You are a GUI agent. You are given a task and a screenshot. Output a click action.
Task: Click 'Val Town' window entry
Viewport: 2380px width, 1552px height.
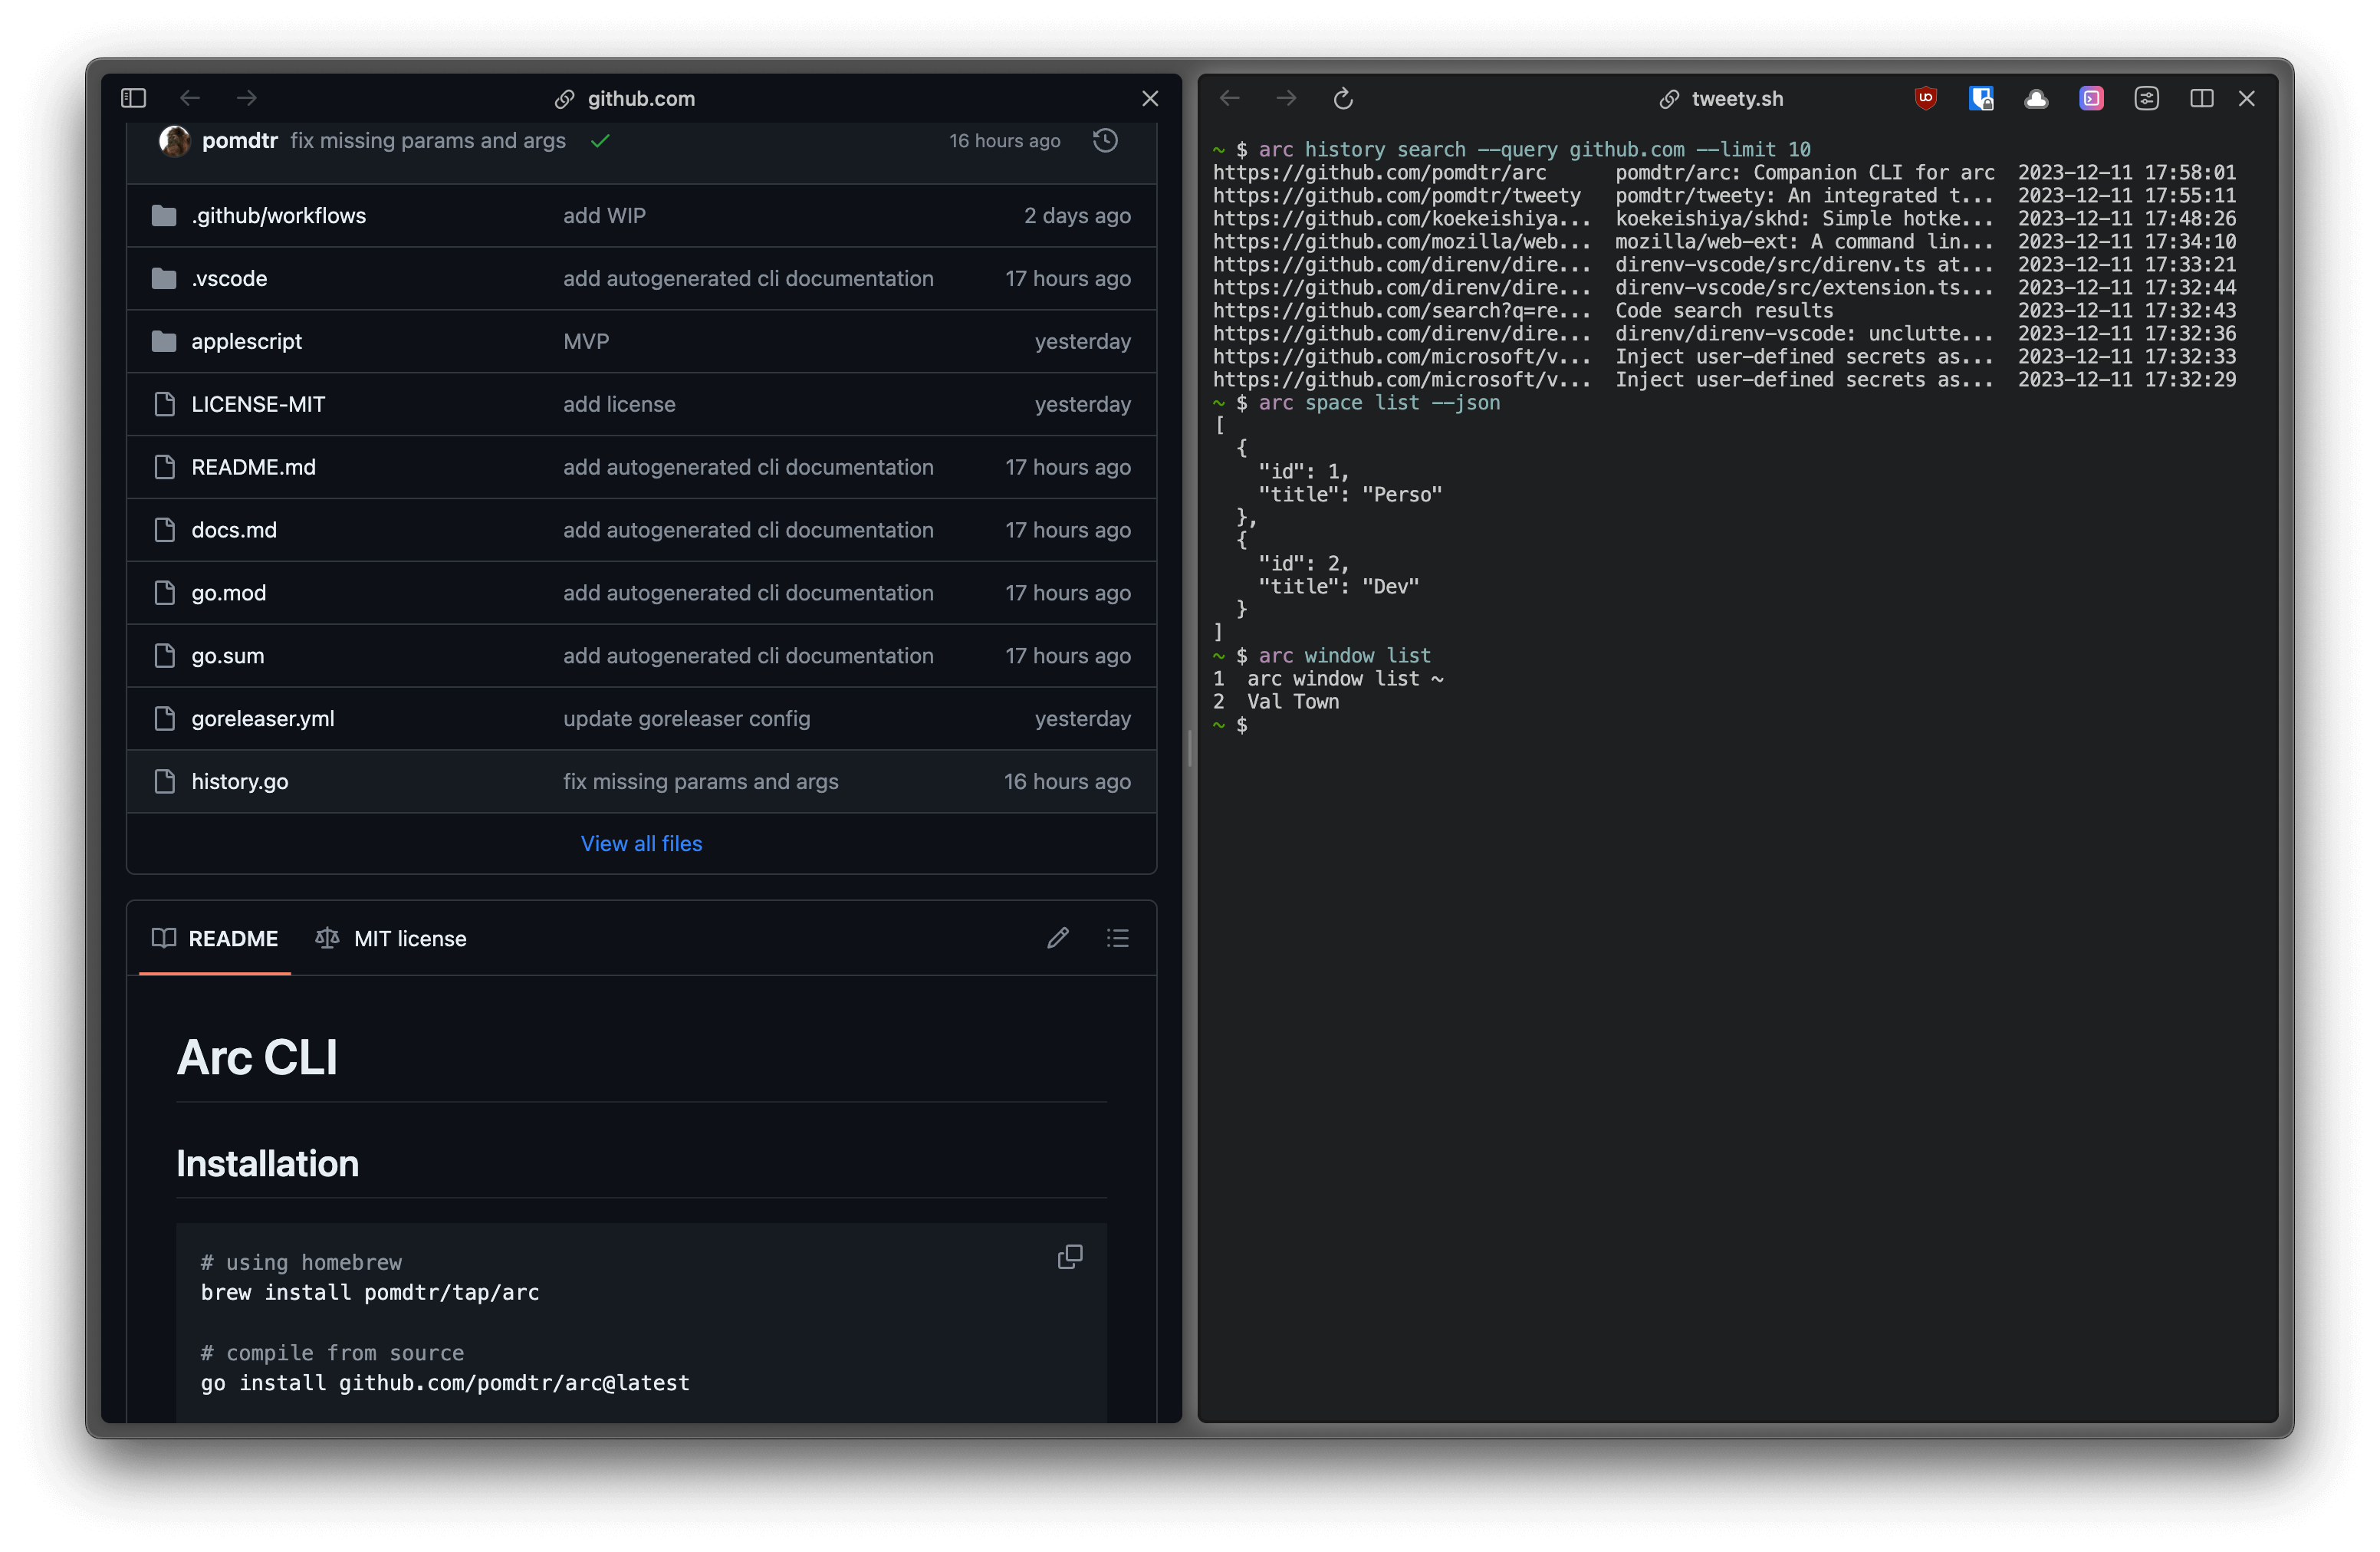point(1293,701)
